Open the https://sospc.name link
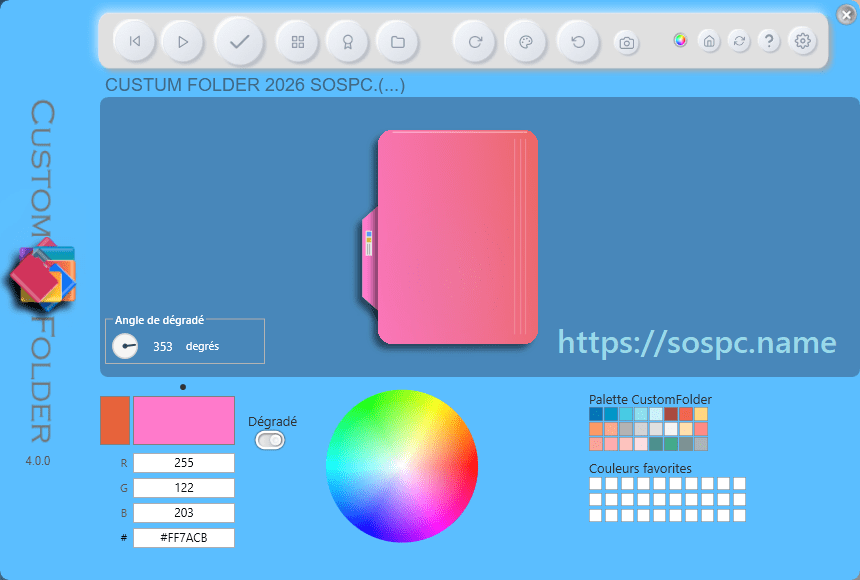860x580 pixels. coord(697,343)
